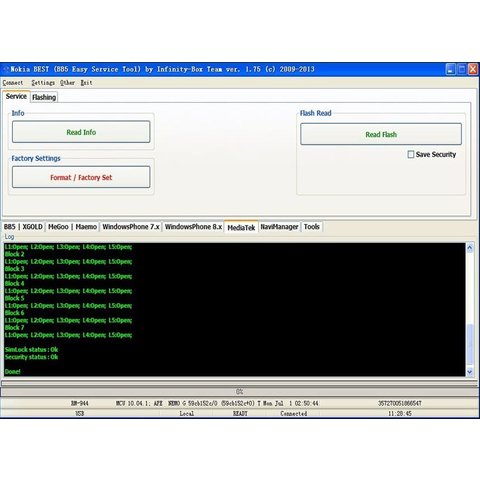This screenshot has height=480, width=480.
Task: Enable the Save Security checkbox
Action: tap(411, 154)
